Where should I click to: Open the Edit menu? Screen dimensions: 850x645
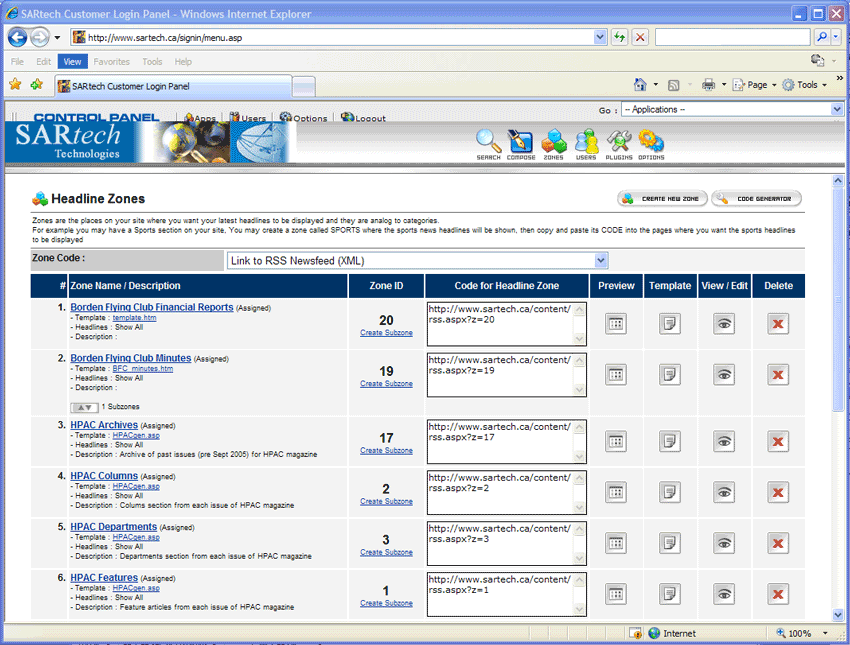[43, 62]
